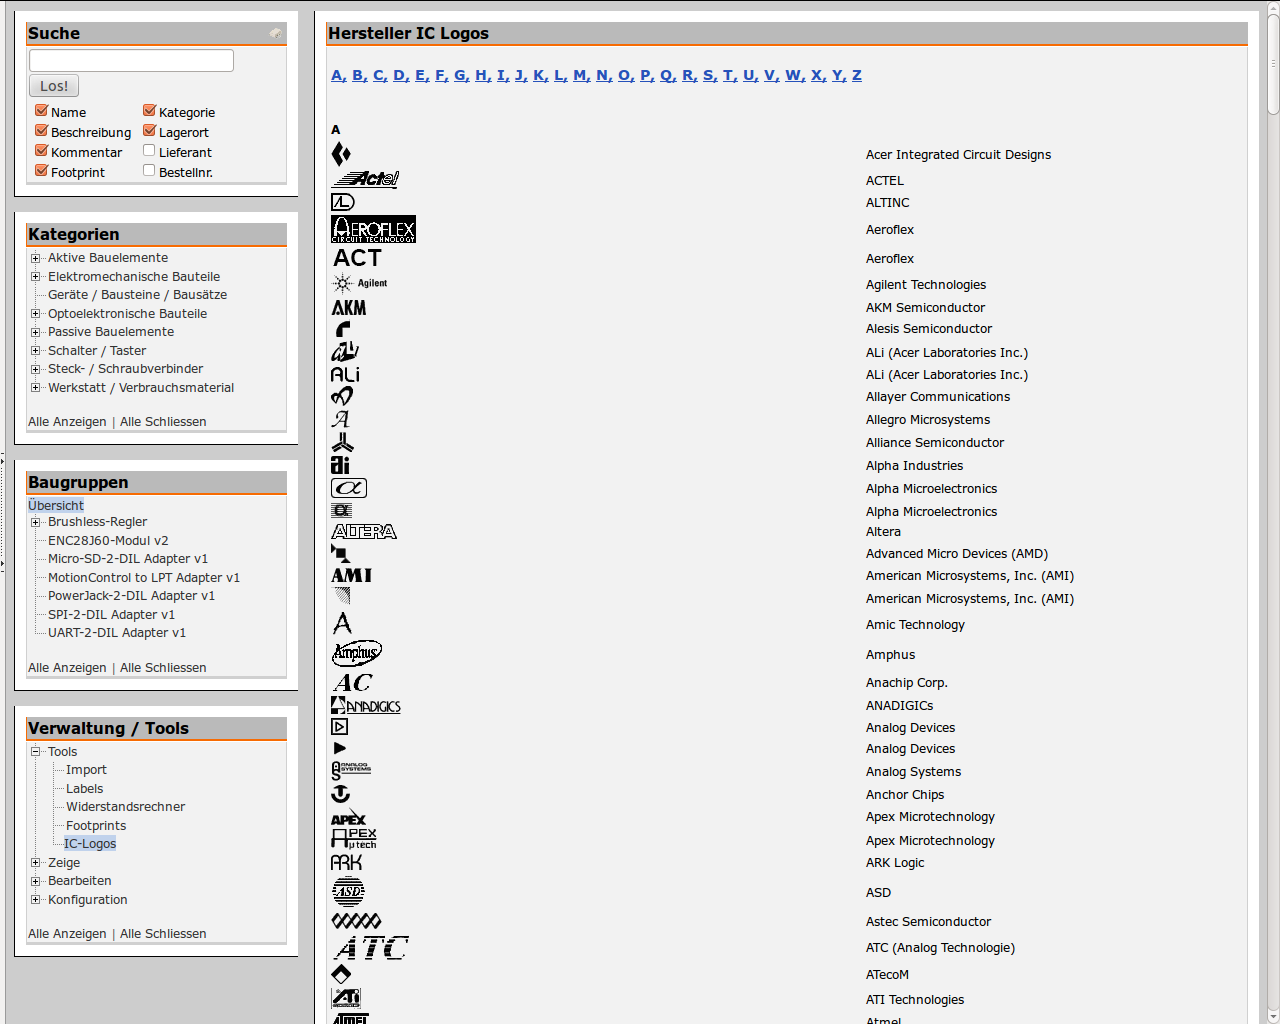Click into the Suche text field
Viewport: 1280px width, 1024px height.
pos(131,60)
